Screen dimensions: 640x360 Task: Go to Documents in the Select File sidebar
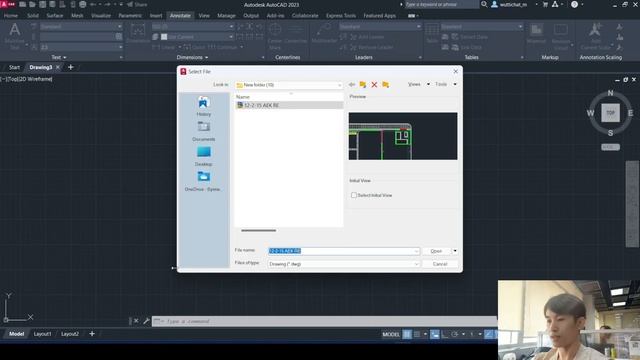[203, 131]
